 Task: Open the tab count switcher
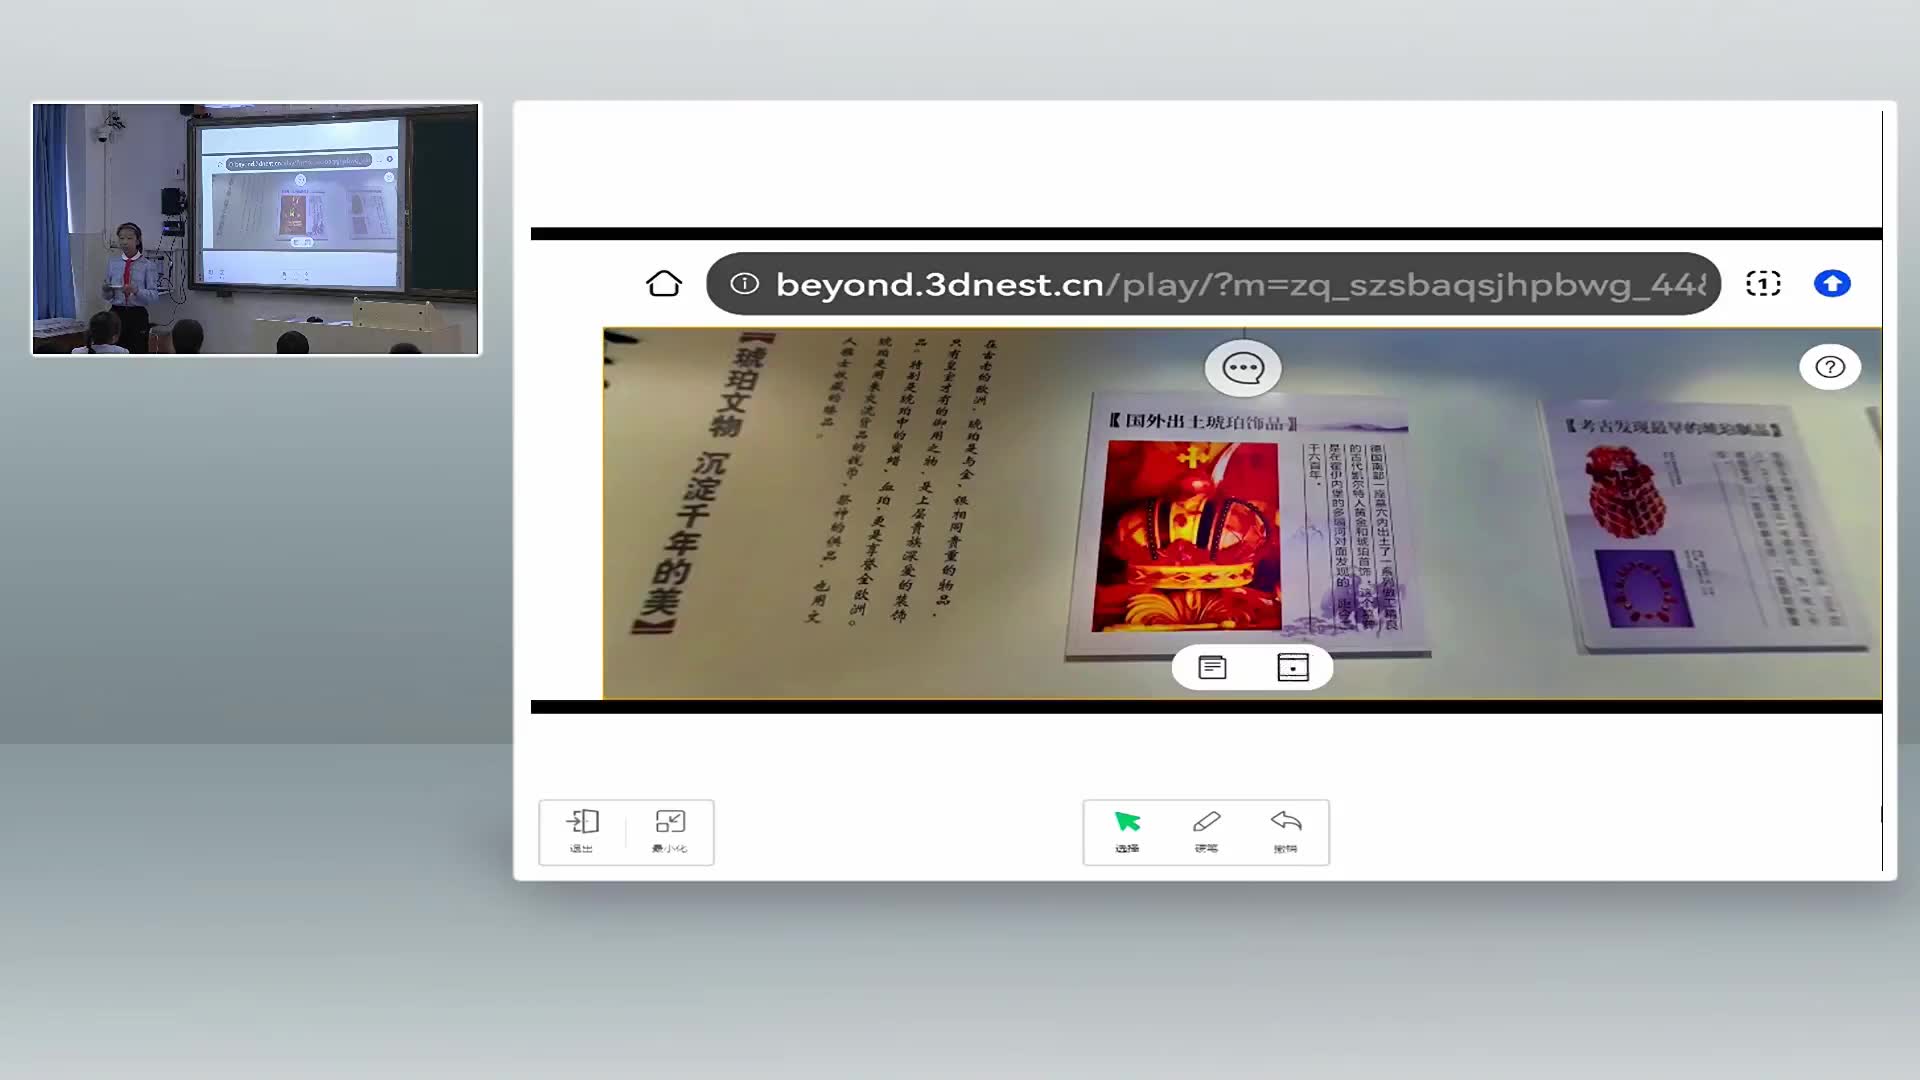pos(1763,284)
